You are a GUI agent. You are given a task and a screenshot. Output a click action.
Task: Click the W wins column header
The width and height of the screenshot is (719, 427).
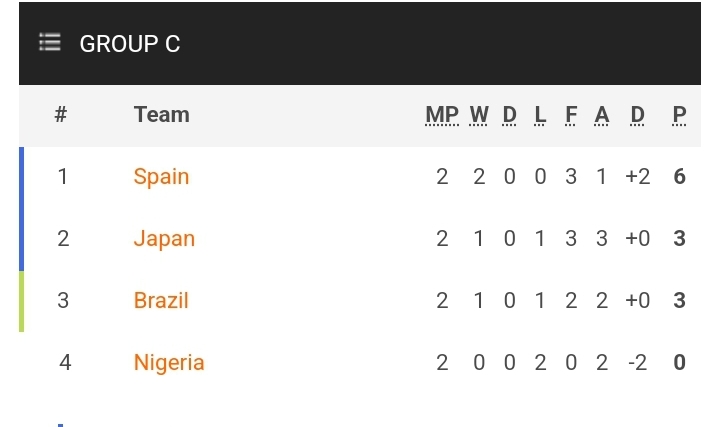[x=479, y=115]
